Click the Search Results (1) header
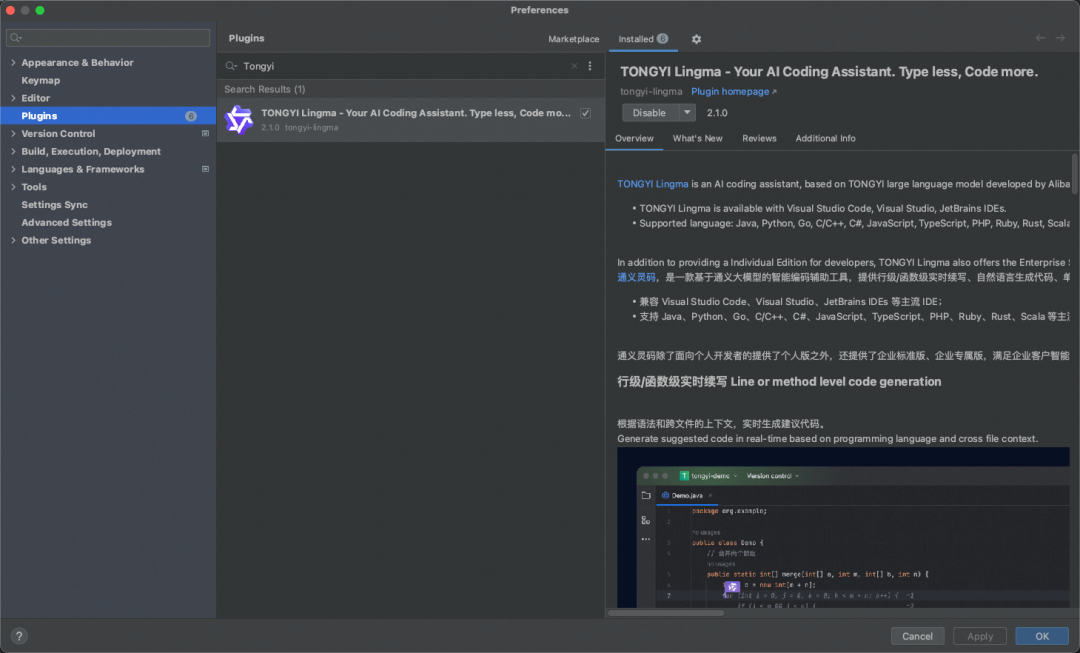Viewport: 1080px width, 653px height. pos(264,89)
